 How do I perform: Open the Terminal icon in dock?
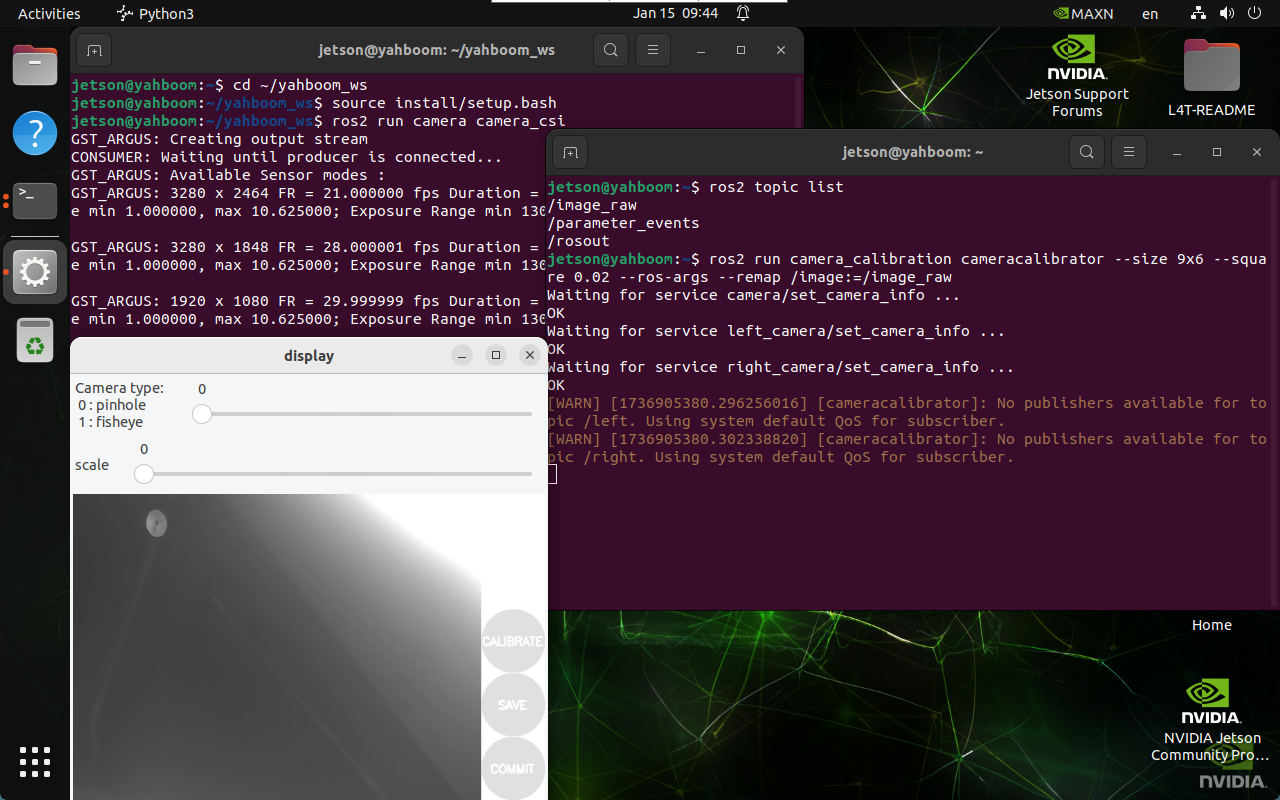pyautogui.click(x=35, y=200)
